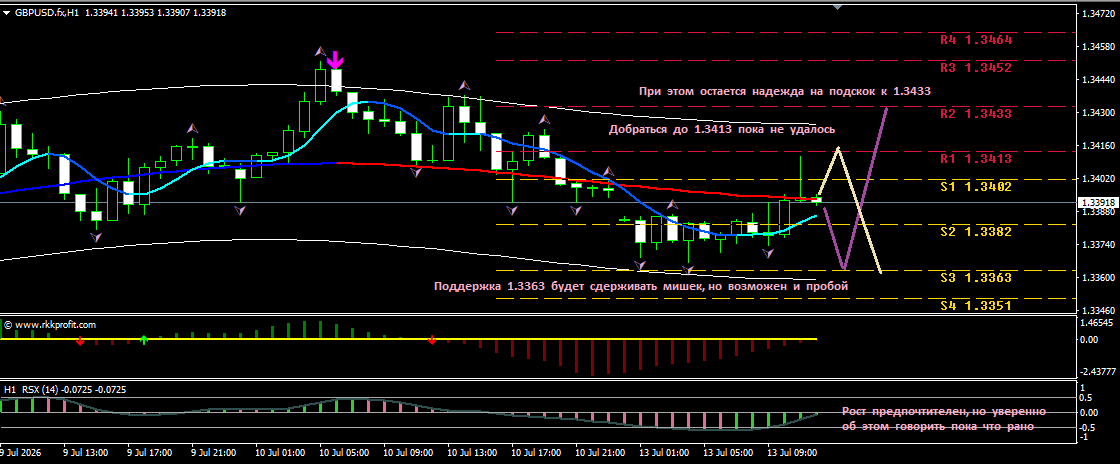Click the '13 Jul 01:00' time label
Screen dimensions: 1120x464
tap(662, 453)
